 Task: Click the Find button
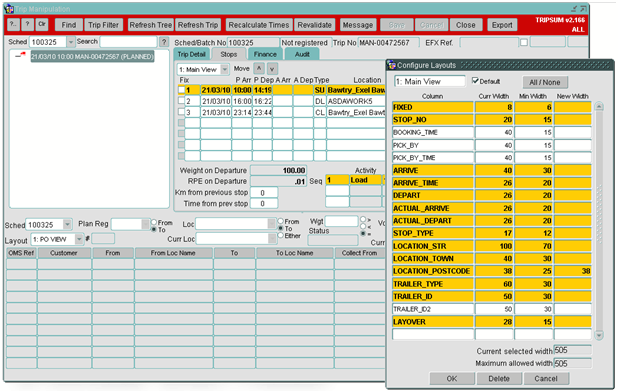(69, 25)
